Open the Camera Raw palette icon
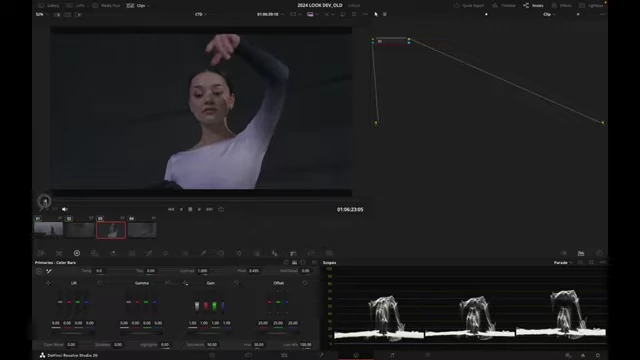Viewport: 640px width, 360px height. point(41,253)
